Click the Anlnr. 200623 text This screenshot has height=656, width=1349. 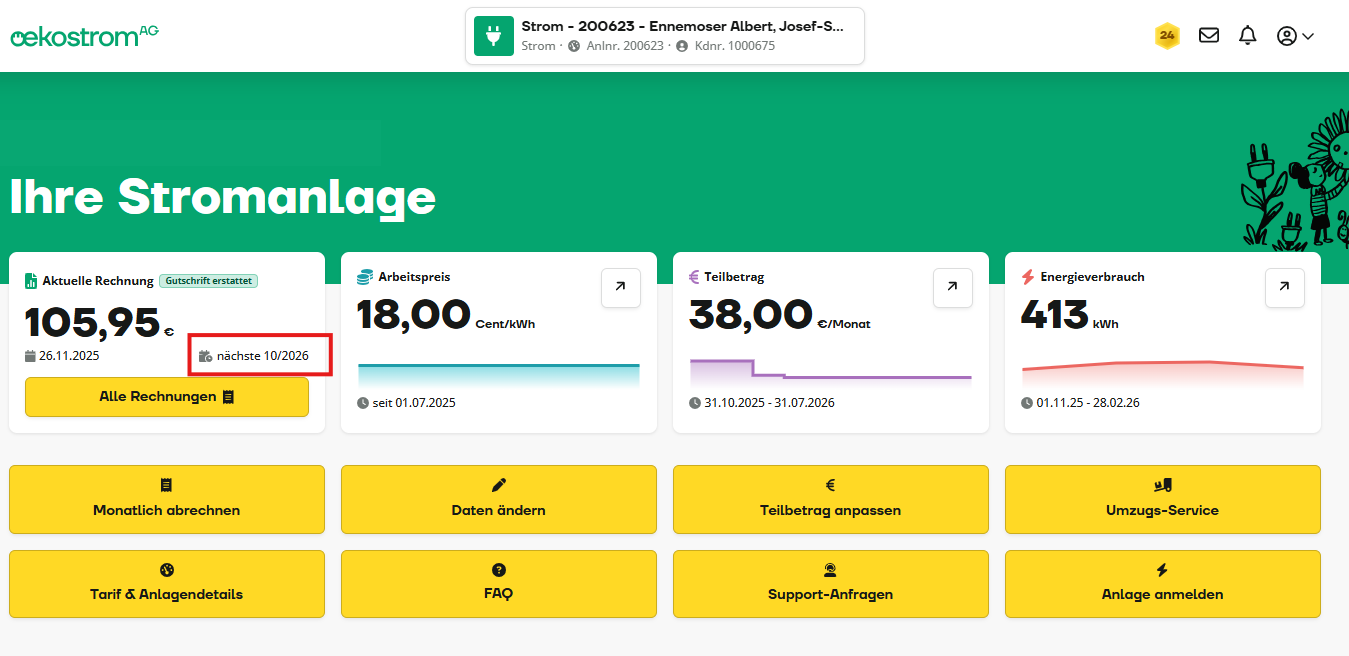click(x=623, y=46)
